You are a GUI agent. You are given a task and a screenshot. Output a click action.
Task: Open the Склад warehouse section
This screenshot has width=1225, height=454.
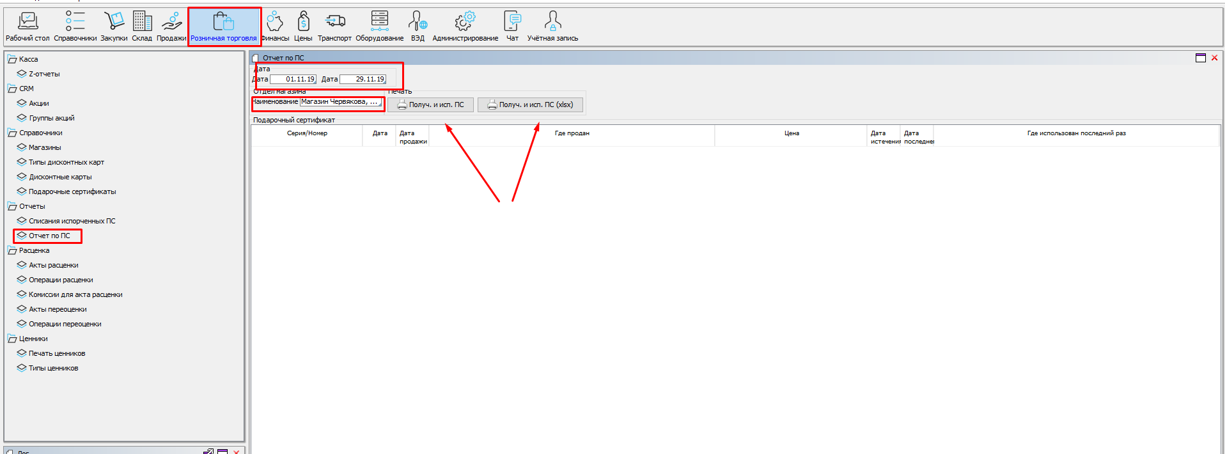[x=142, y=24]
